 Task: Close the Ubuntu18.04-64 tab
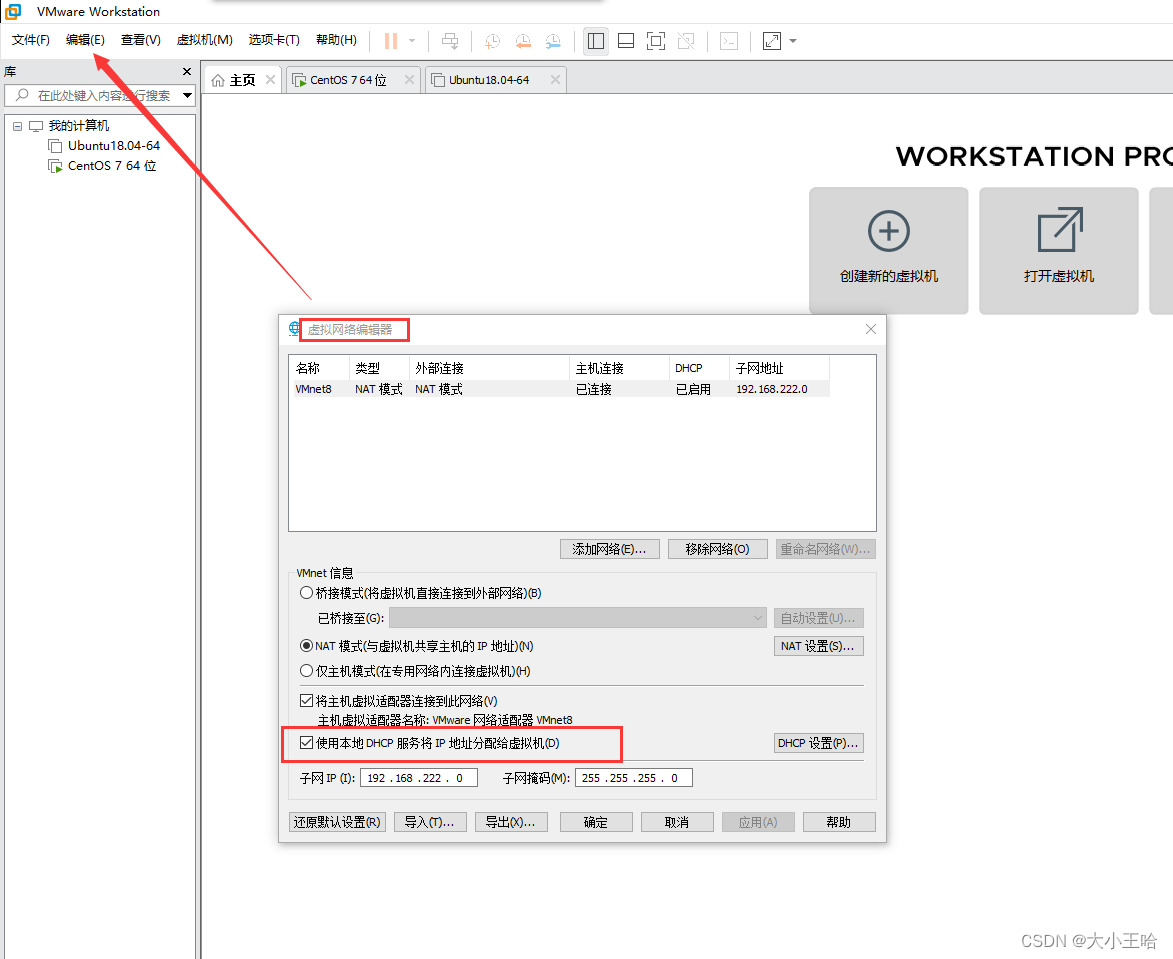(x=555, y=79)
